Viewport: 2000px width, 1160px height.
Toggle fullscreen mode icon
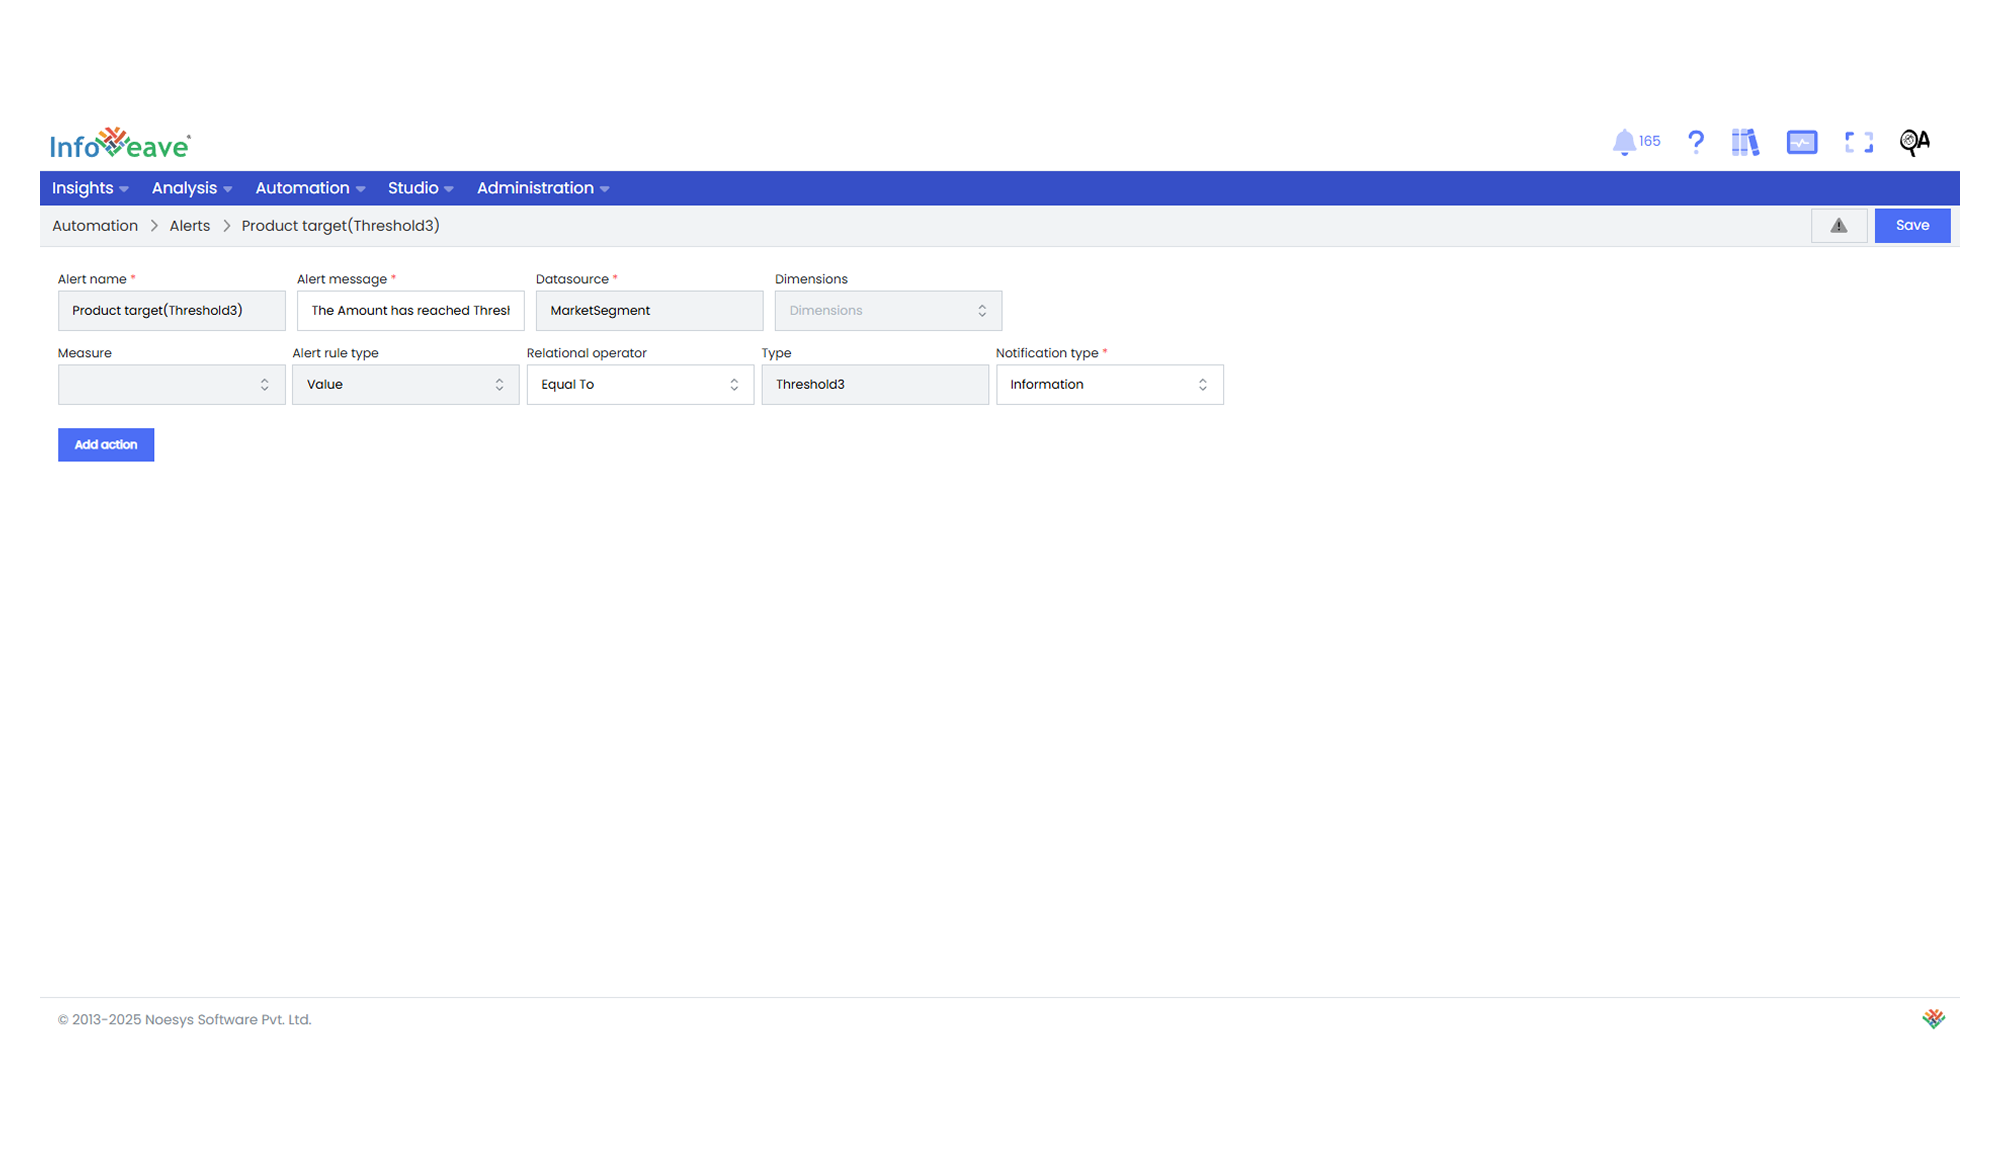point(1859,142)
